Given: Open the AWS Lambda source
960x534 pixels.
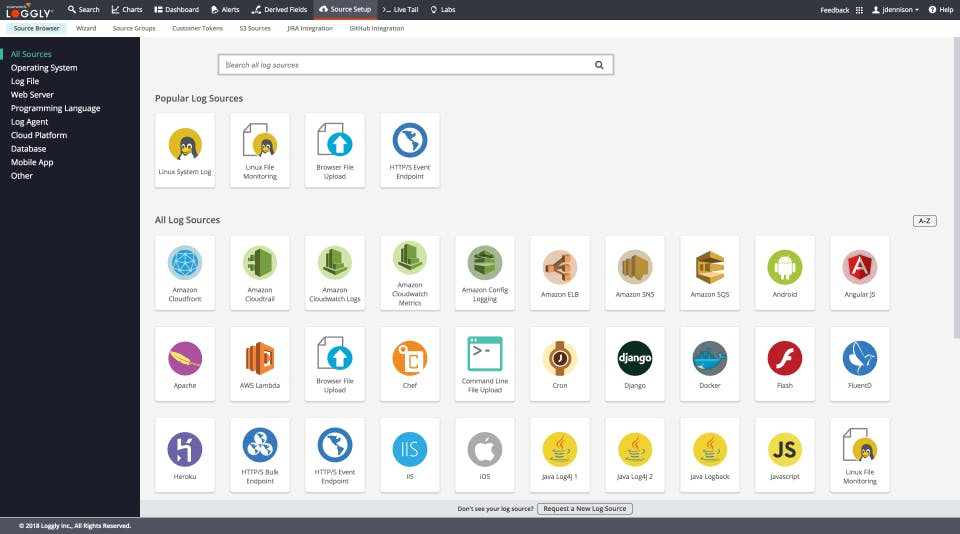Looking at the screenshot, I should [x=260, y=364].
